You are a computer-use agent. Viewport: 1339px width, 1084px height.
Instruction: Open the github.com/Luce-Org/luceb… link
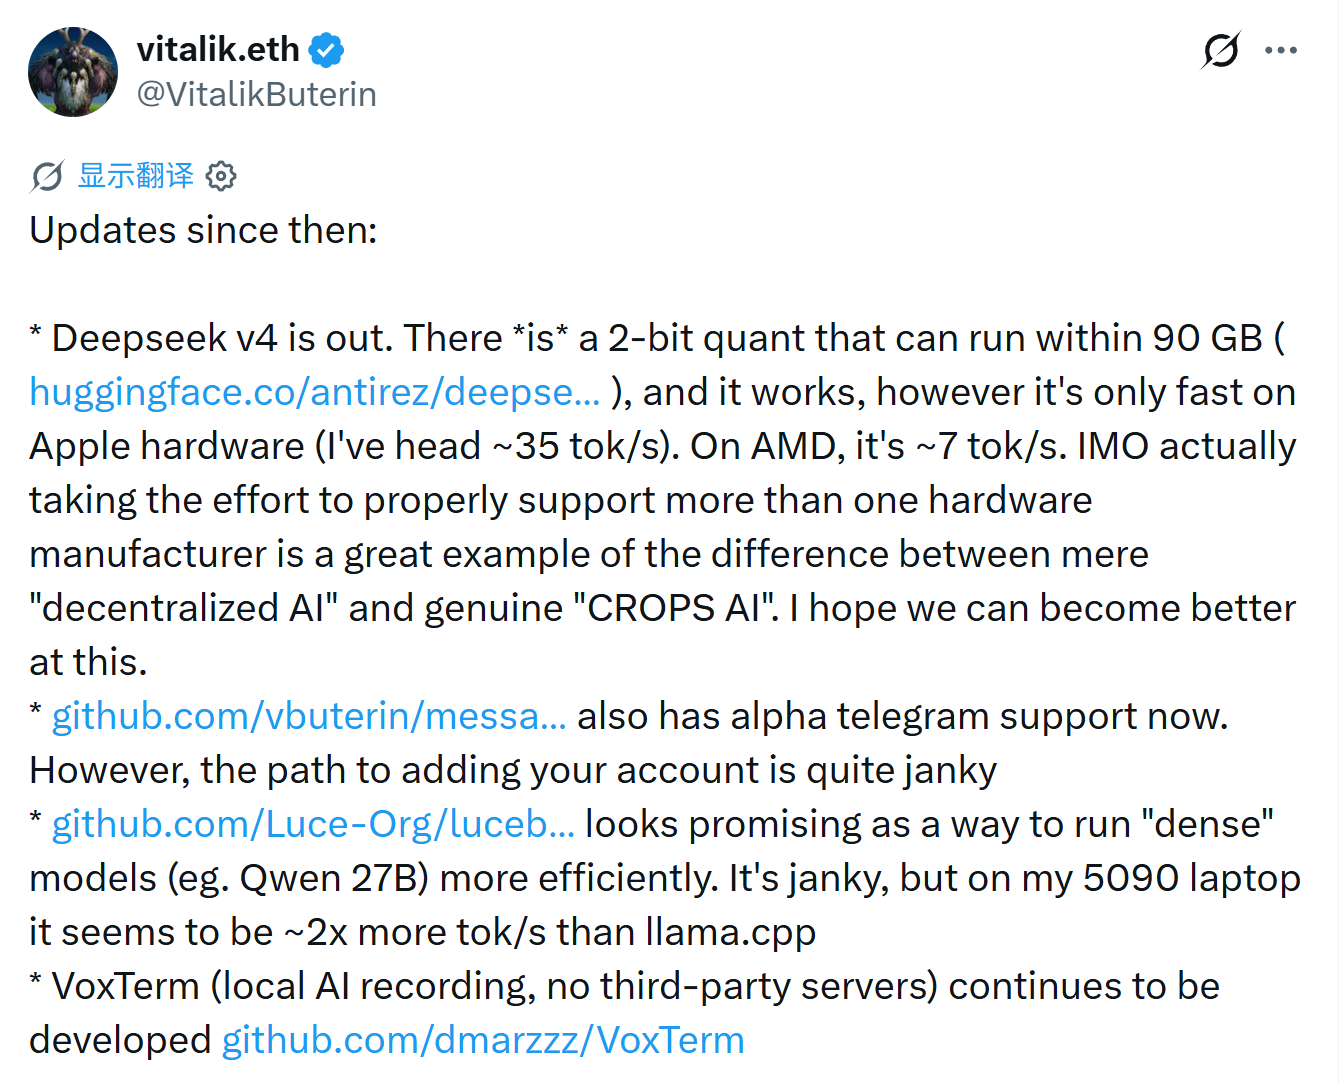313,824
